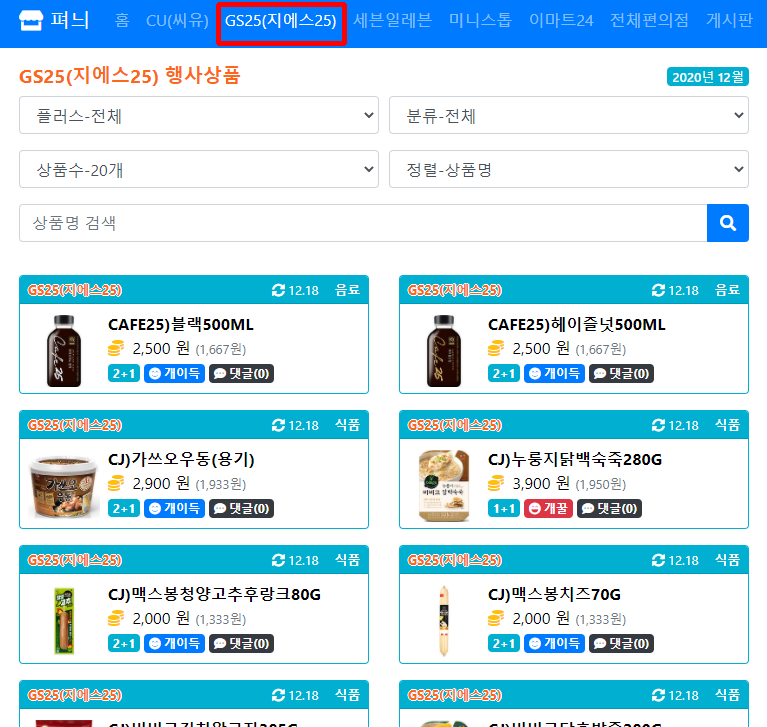Open product title CJ)맥스봉치즈70G
The image size is (767, 727).
point(554,595)
